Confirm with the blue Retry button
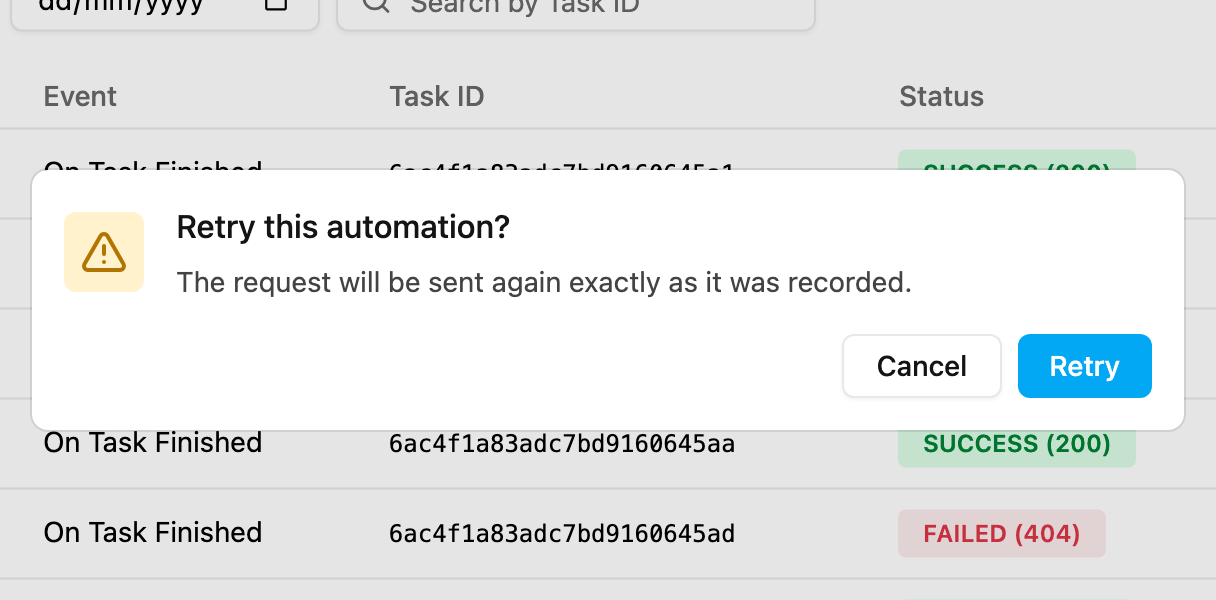The image size is (1216, 600). point(1085,366)
